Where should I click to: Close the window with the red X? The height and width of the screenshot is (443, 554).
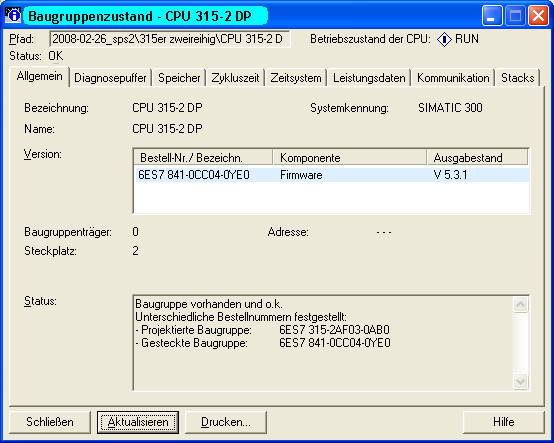(538, 16)
